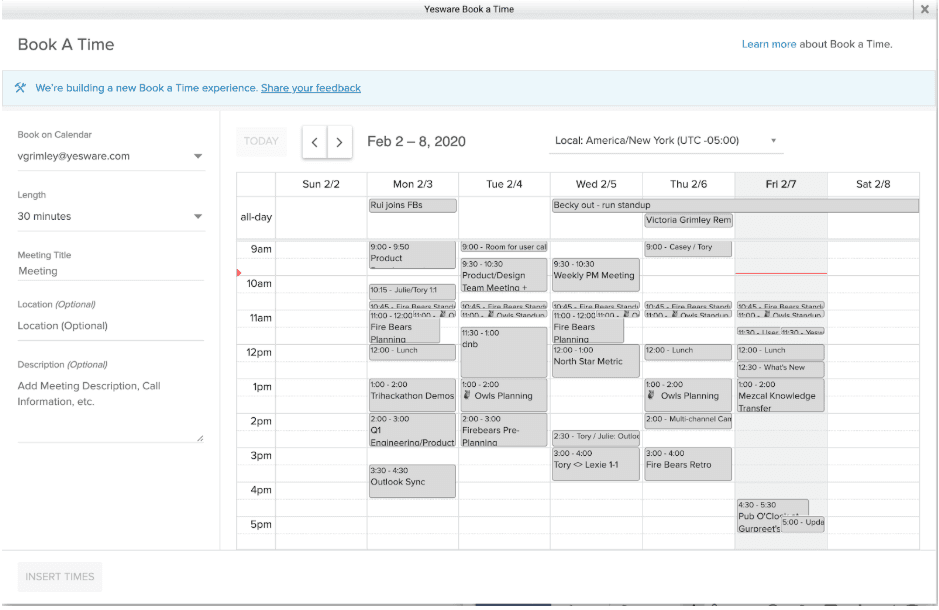Open the Learn more link
Viewport: 939px width, 610px height.
point(769,44)
